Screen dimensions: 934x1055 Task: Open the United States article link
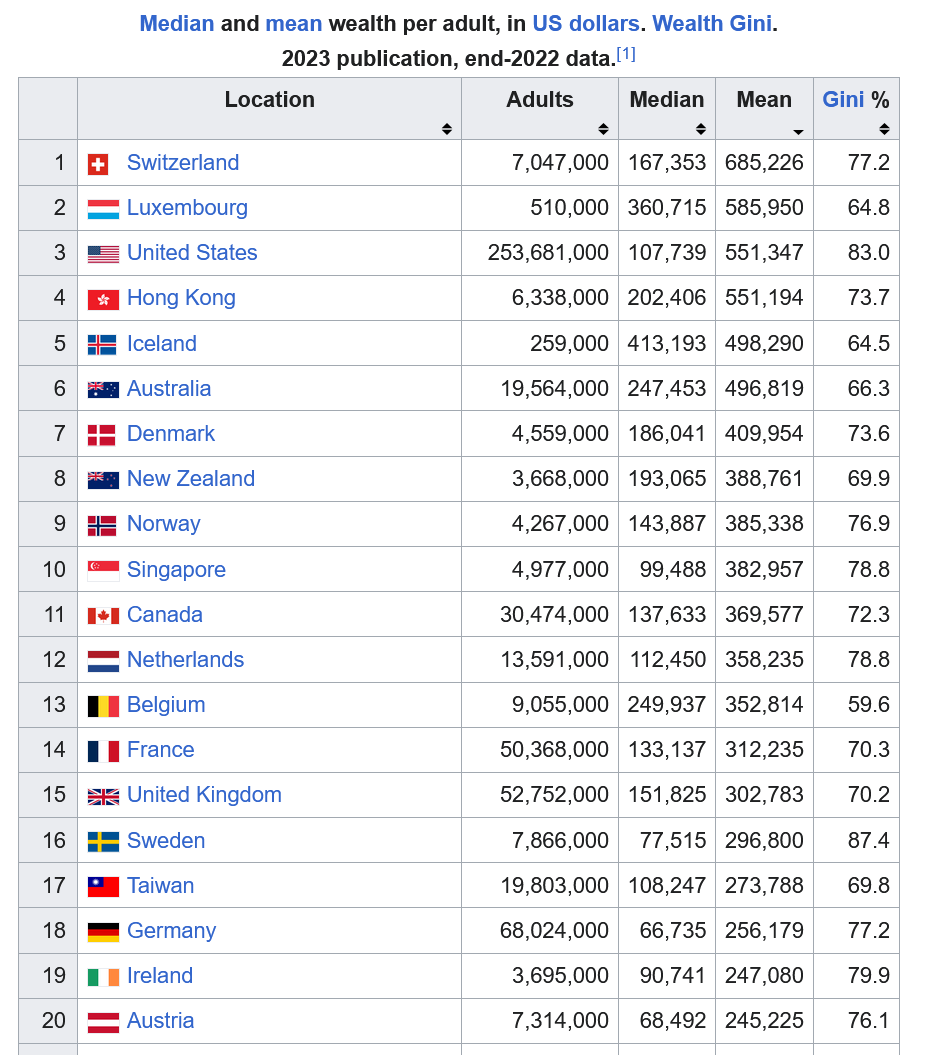click(192, 252)
